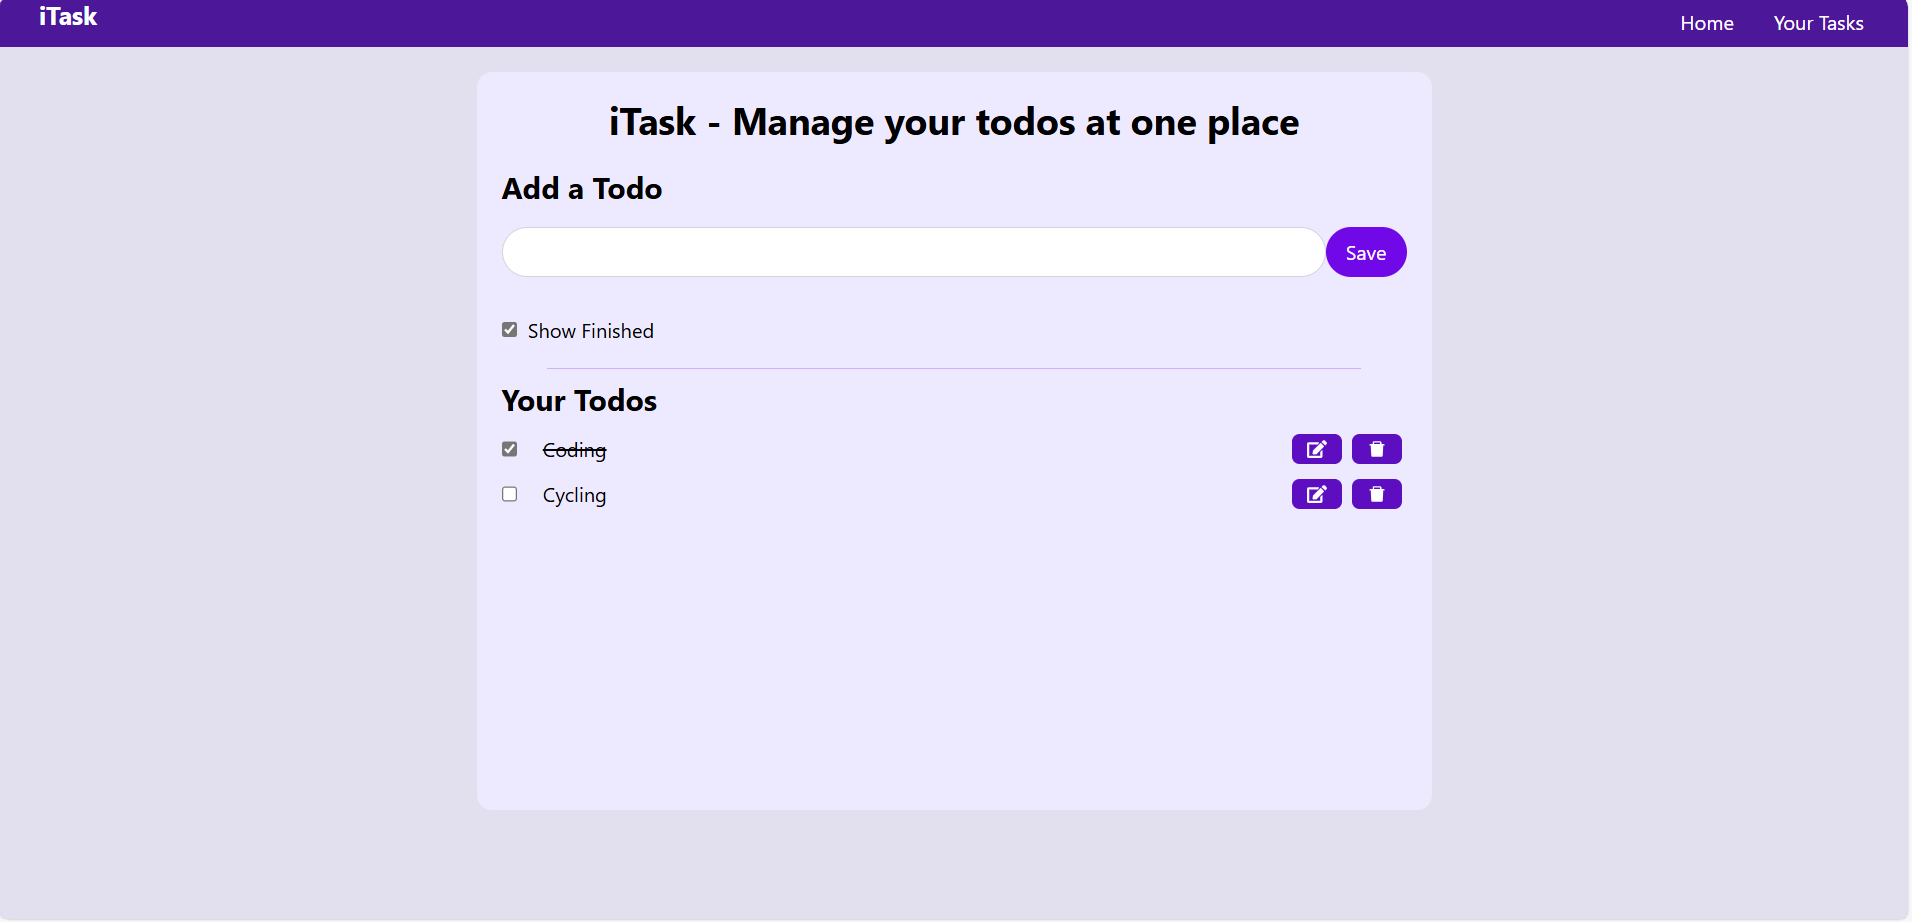
Task: Mark the Cycling todo as done
Action: tap(510, 494)
